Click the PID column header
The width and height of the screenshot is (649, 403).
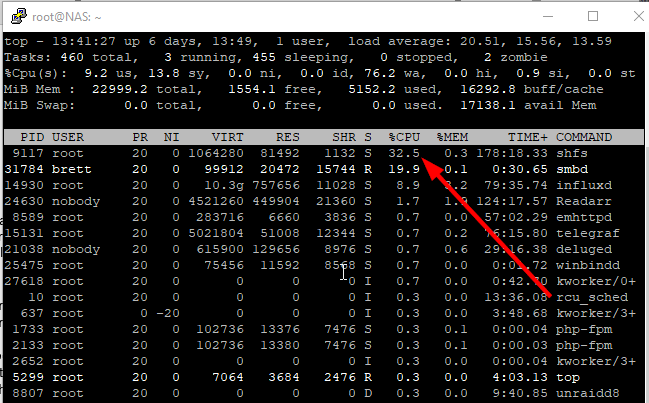[x=32, y=137]
